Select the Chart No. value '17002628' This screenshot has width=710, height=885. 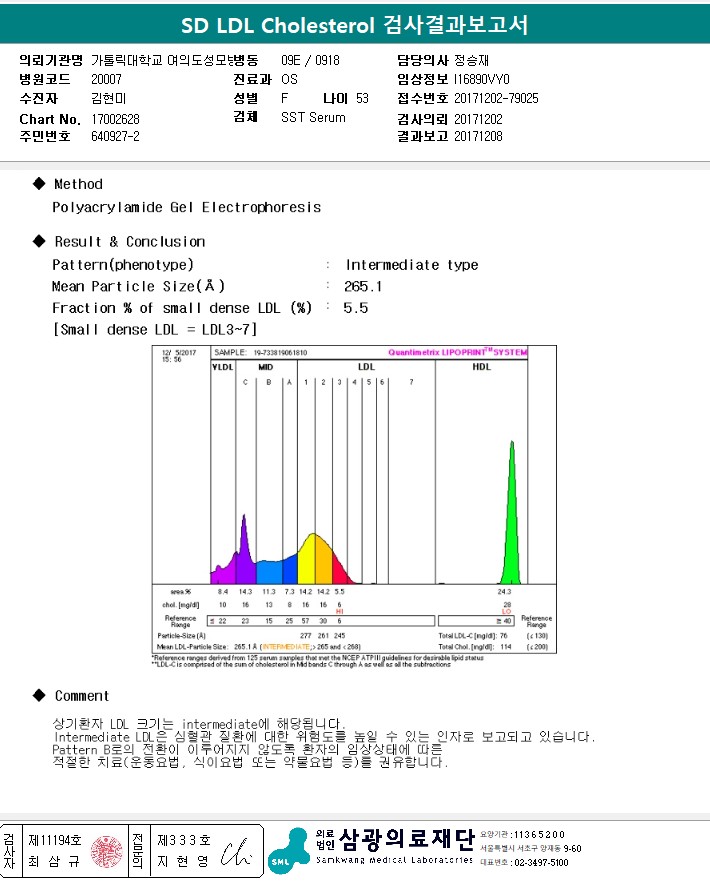115,119
